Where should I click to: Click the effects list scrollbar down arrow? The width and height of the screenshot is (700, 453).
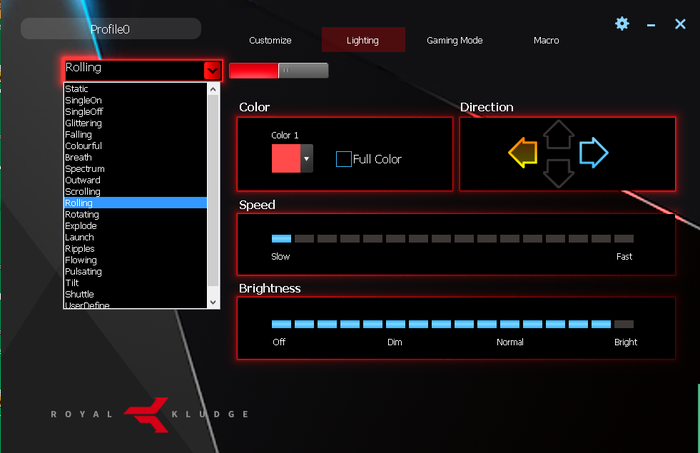point(212,301)
